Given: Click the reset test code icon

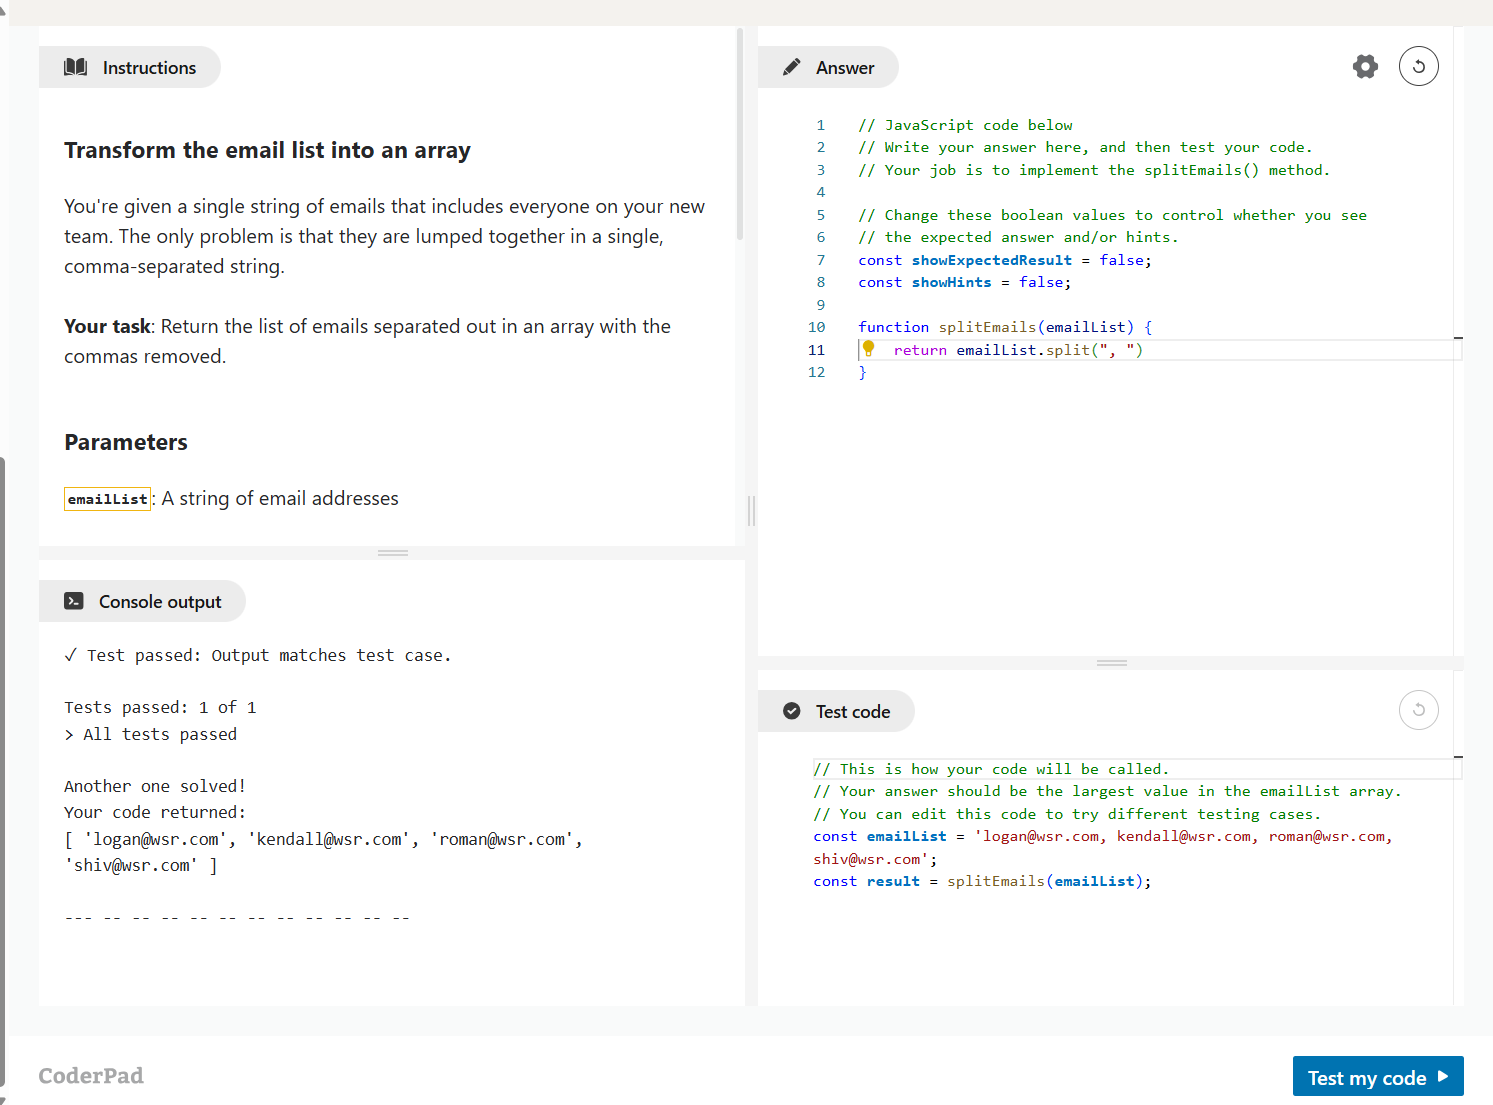Looking at the screenshot, I should click(x=1418, y=711).
